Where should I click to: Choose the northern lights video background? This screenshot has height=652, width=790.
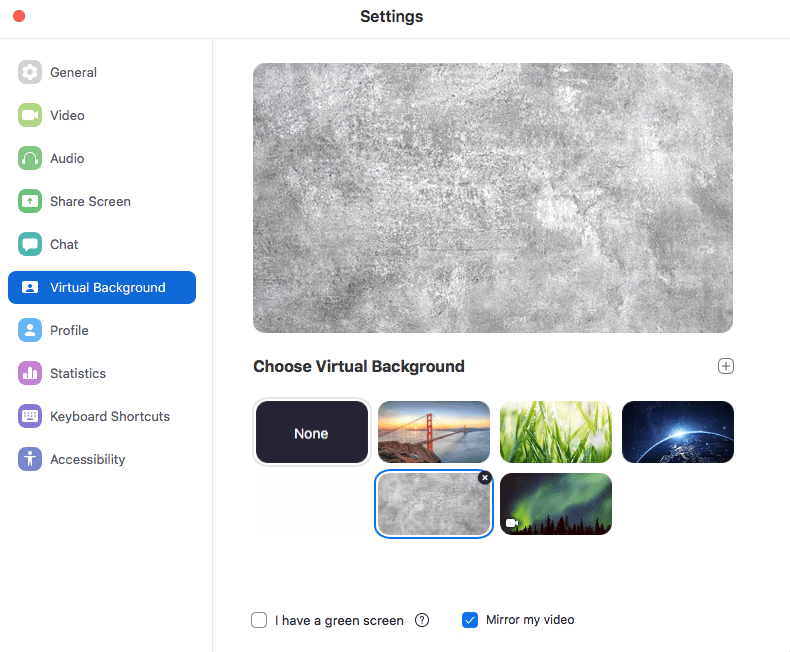coord(555,504)
